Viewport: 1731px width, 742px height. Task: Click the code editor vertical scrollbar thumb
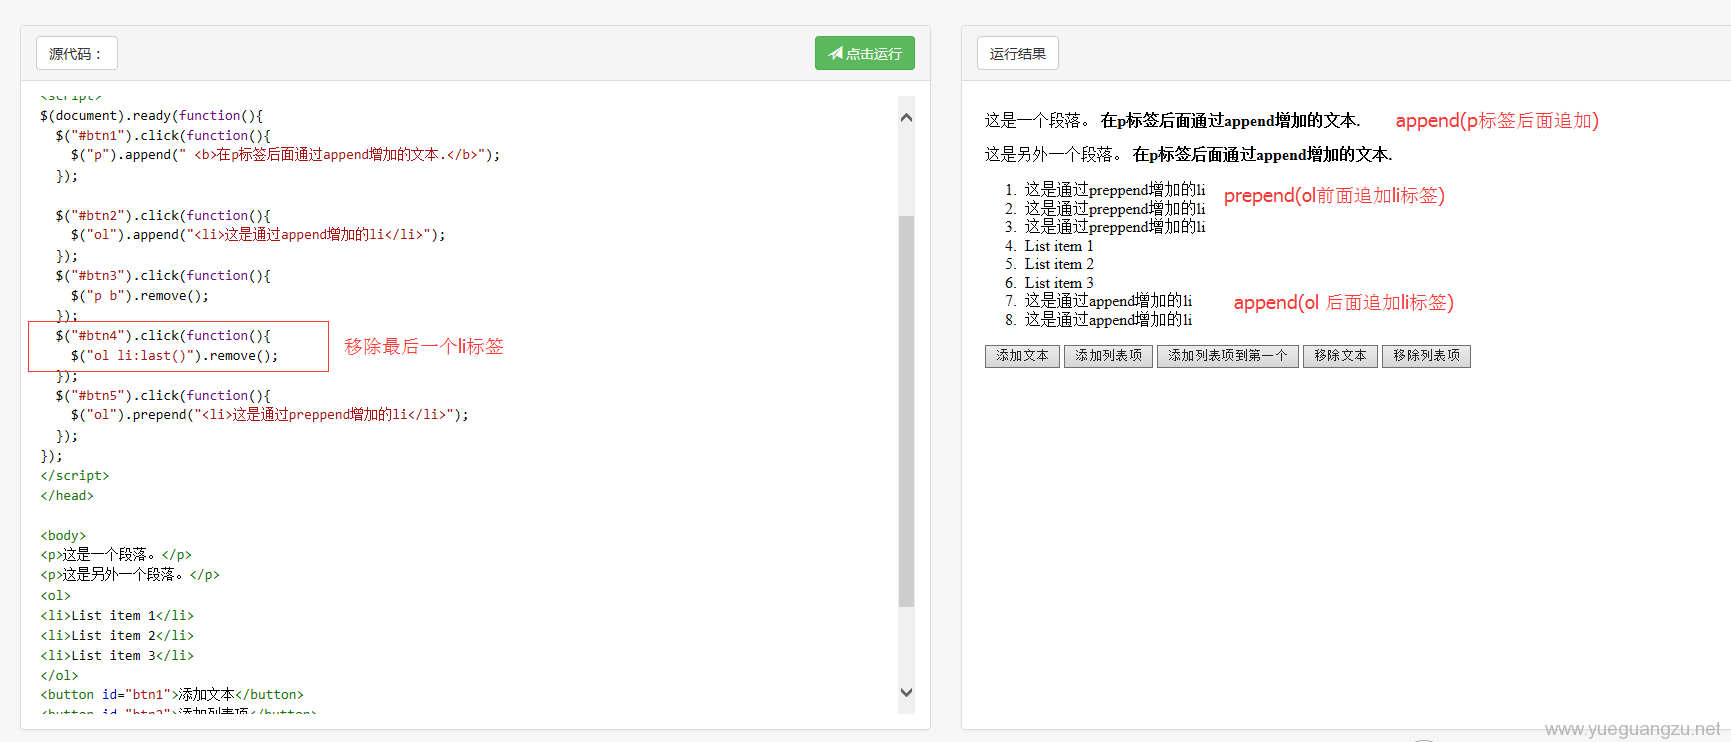pyautogui.click(x=906, y=411)
